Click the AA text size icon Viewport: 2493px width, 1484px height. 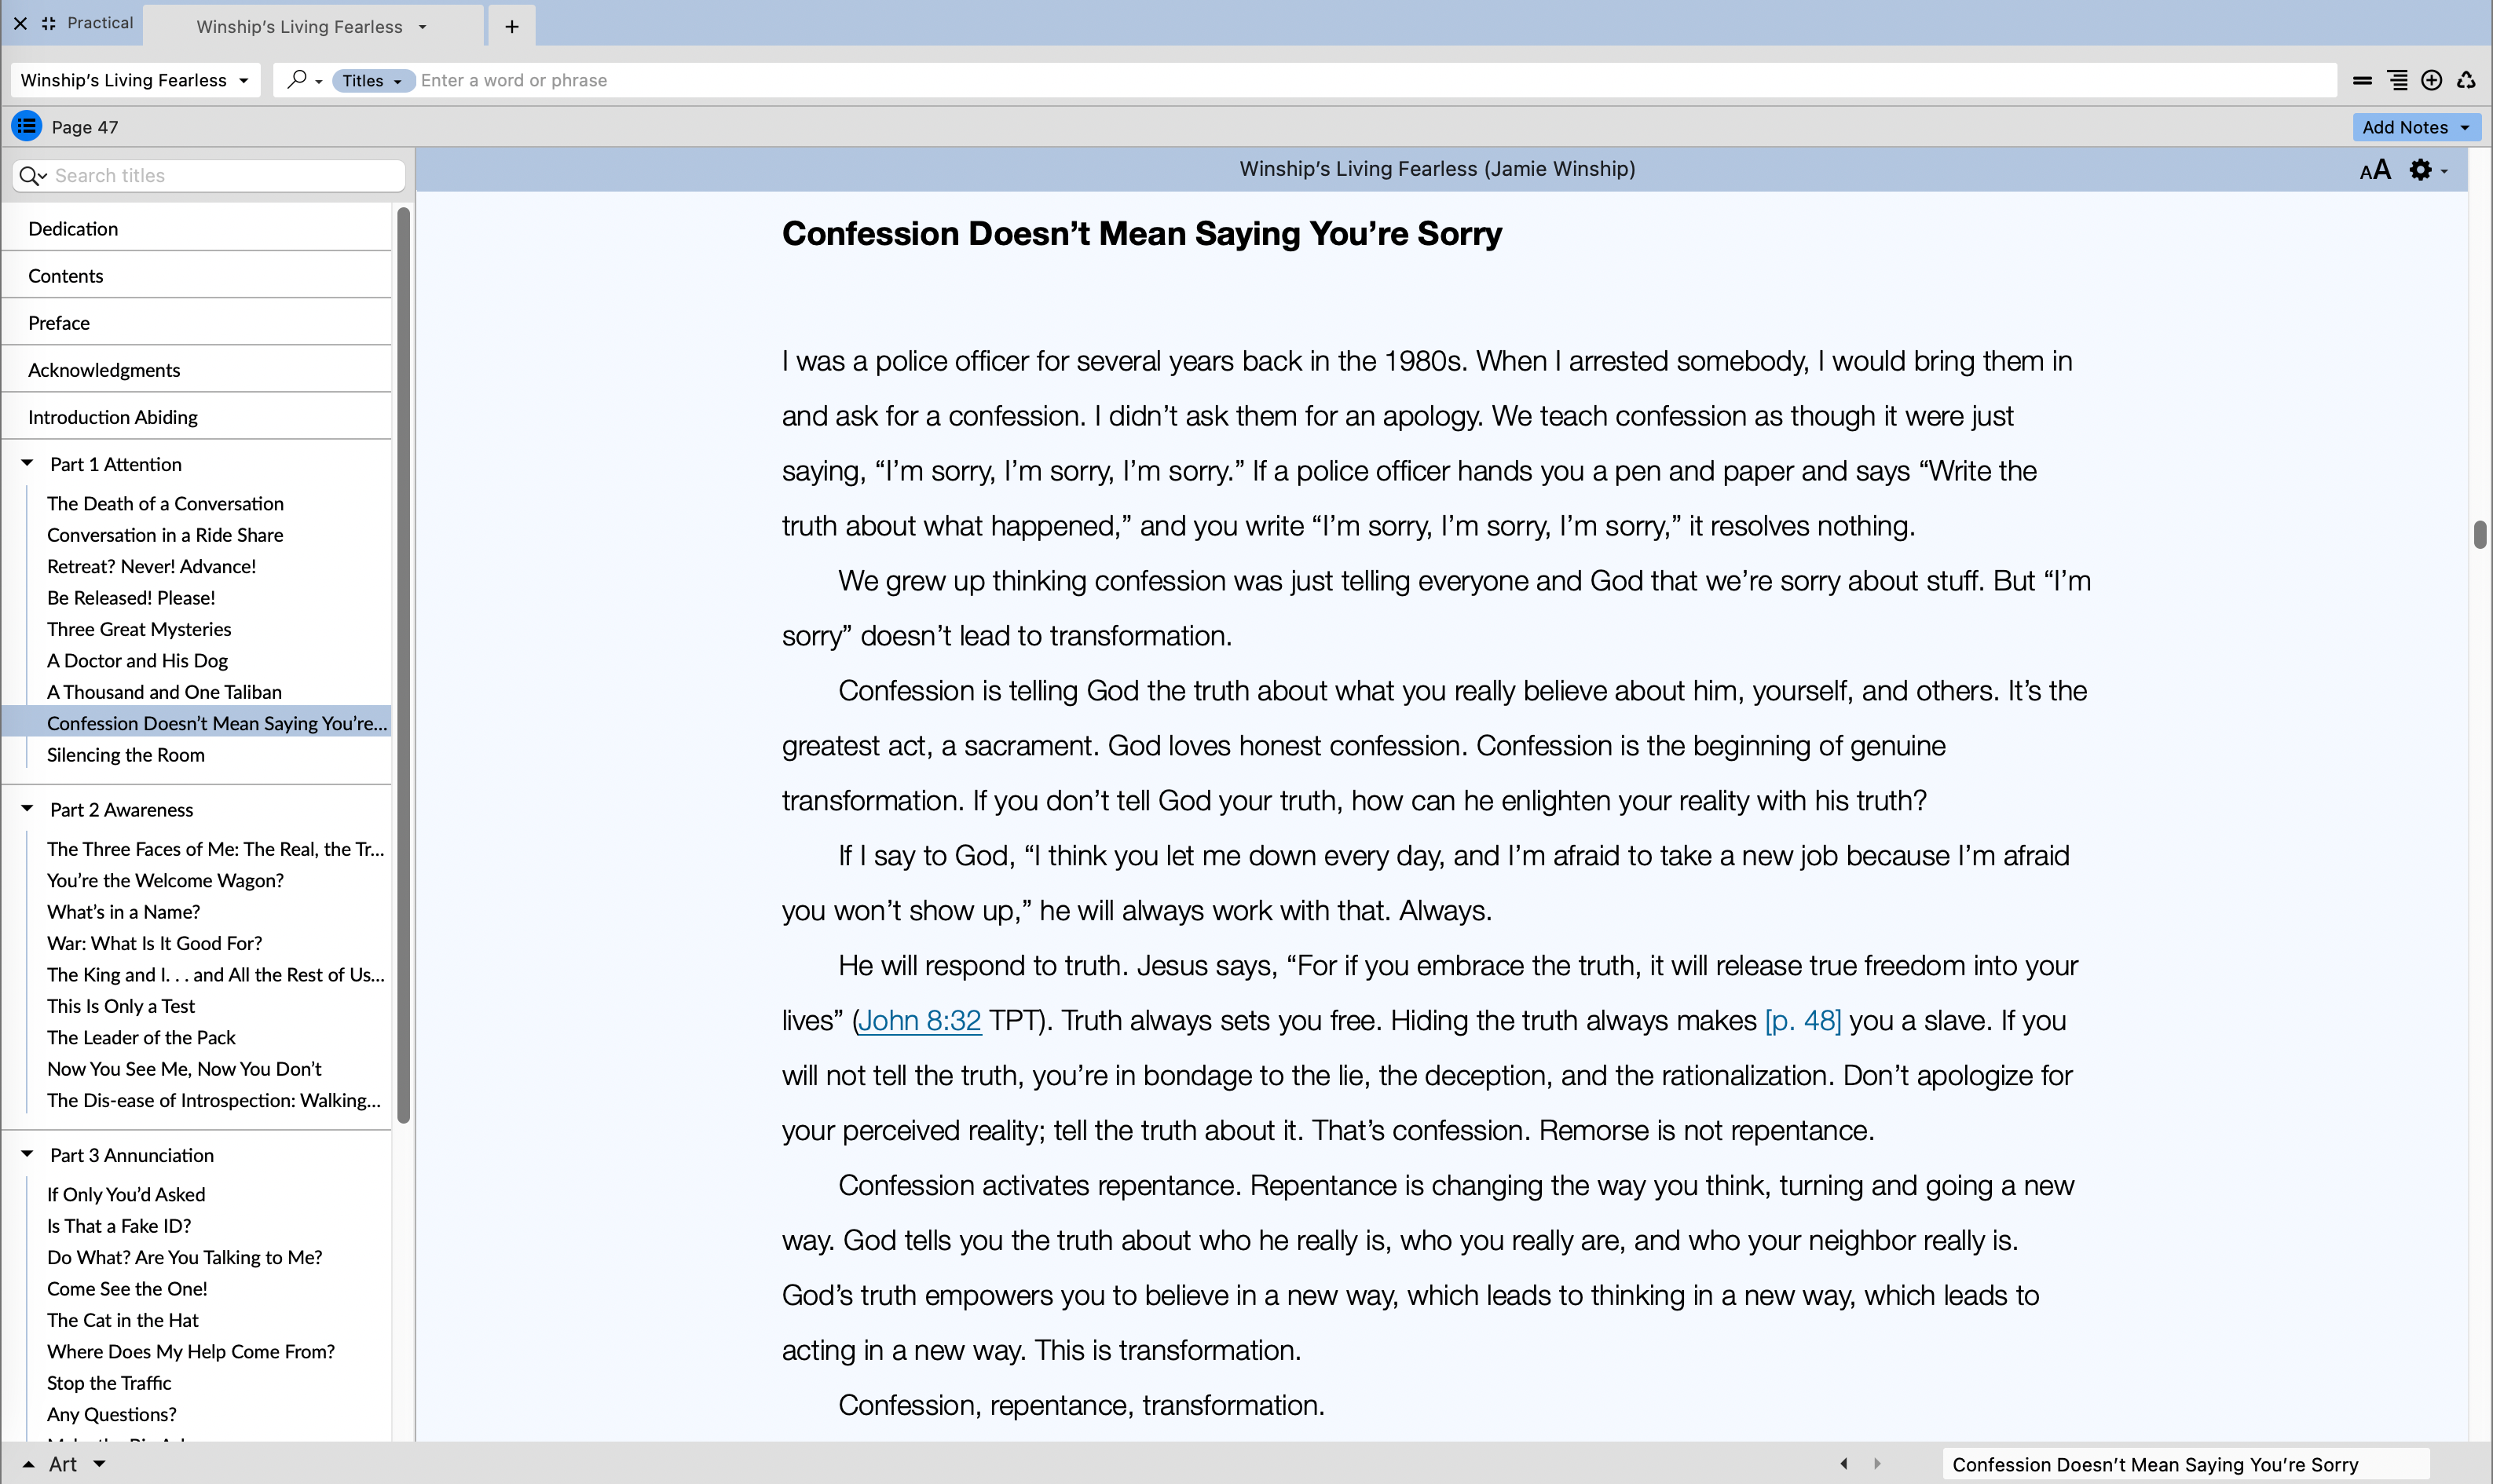click(2375, 170)
